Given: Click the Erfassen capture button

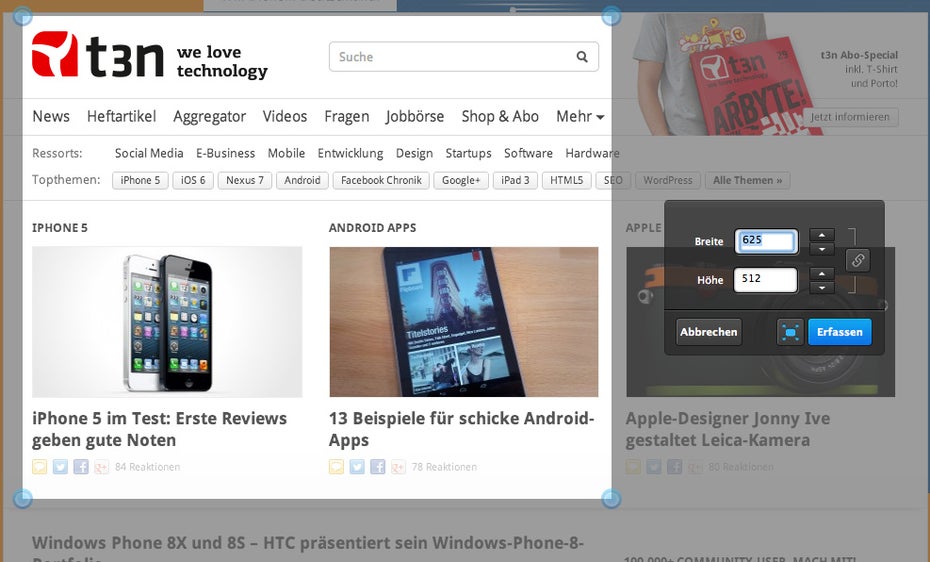Looking at the screenshot, I should coord(840,332).
